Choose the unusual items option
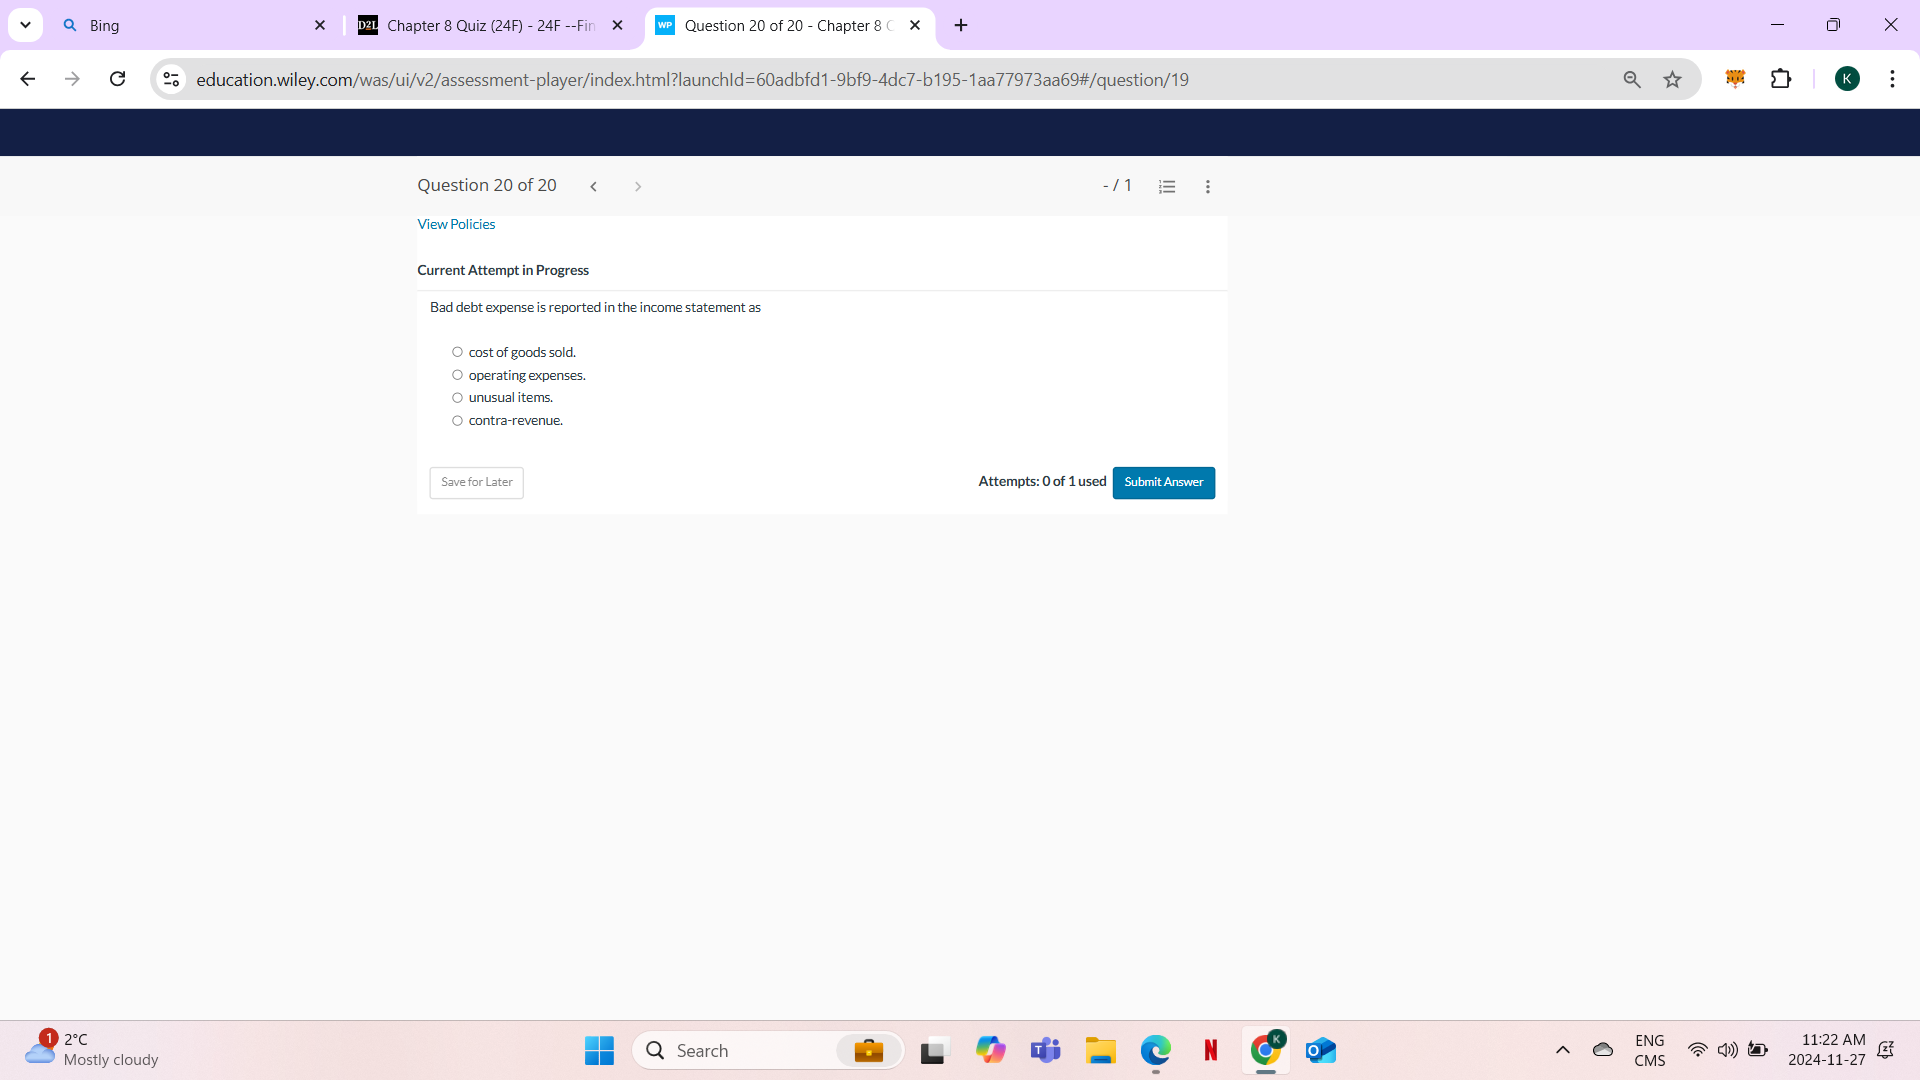This screenshot has width=1920, height=1080. pyautogui.click(x=457, y=397)
